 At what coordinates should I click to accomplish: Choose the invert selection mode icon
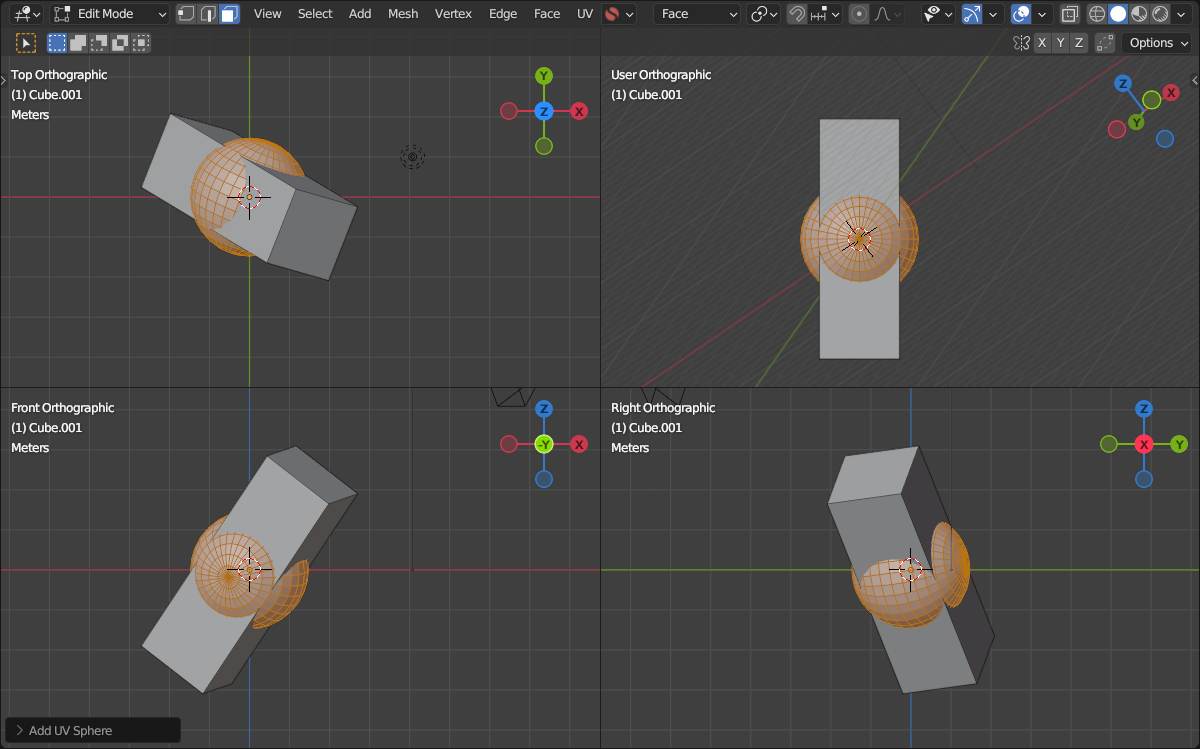(120, 43)
